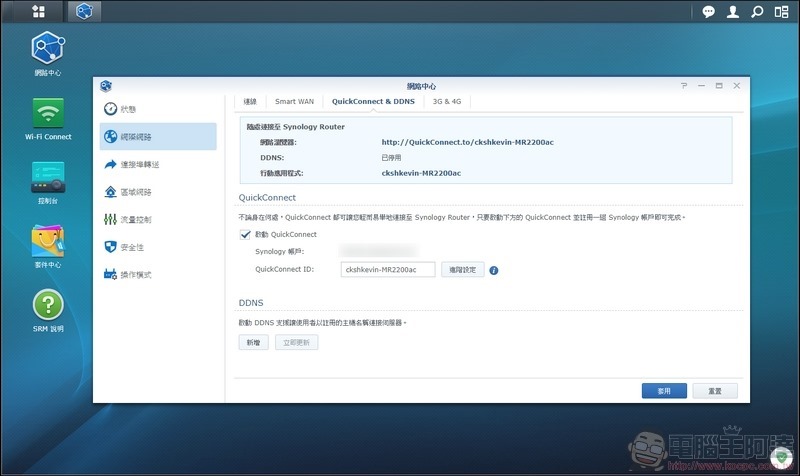Maximize the 網路中心 window
800x476 pixels.
coord(719,86)
